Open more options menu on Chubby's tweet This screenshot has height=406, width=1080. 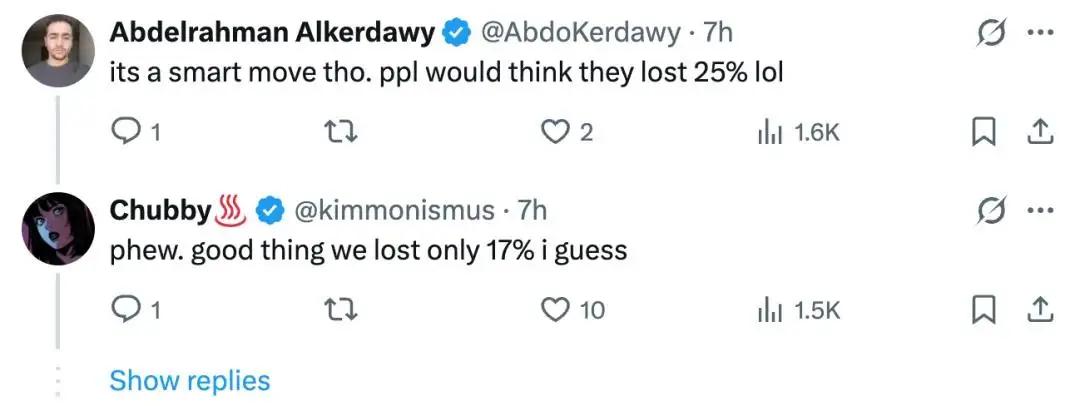1041,211
